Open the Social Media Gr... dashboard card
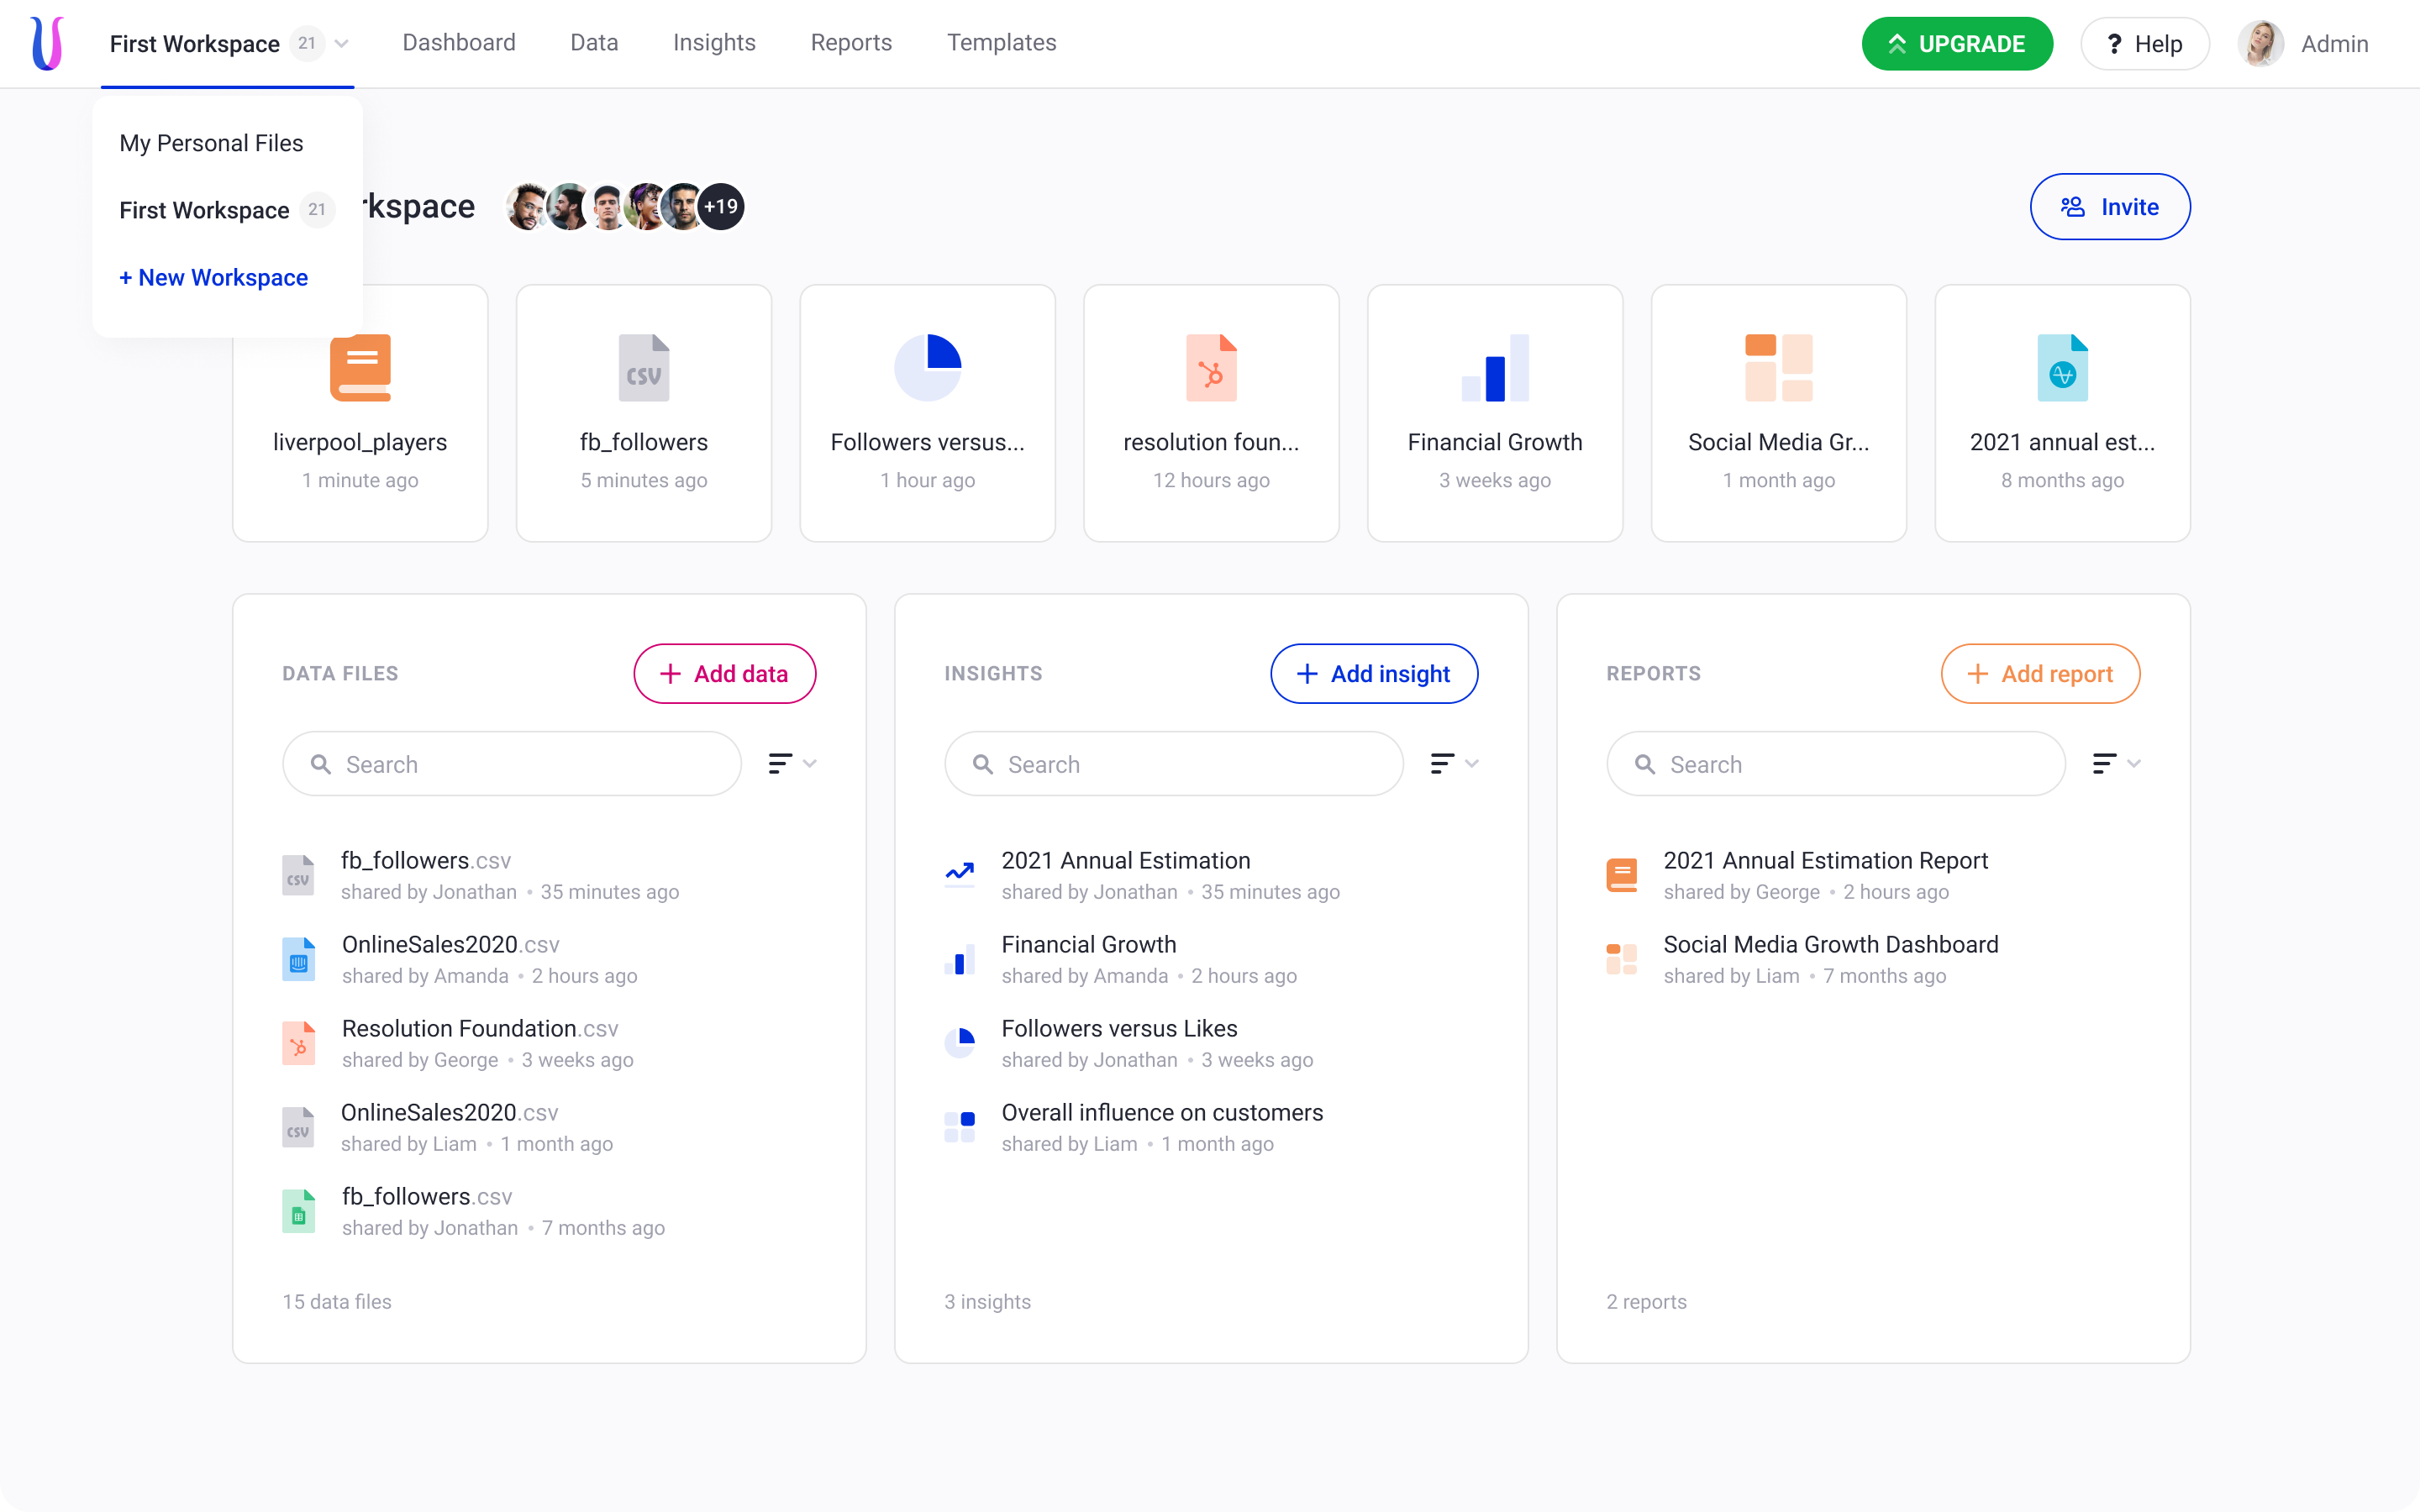The image size is (2420, 1512). pyautogui.click(x=1778, y=412)
